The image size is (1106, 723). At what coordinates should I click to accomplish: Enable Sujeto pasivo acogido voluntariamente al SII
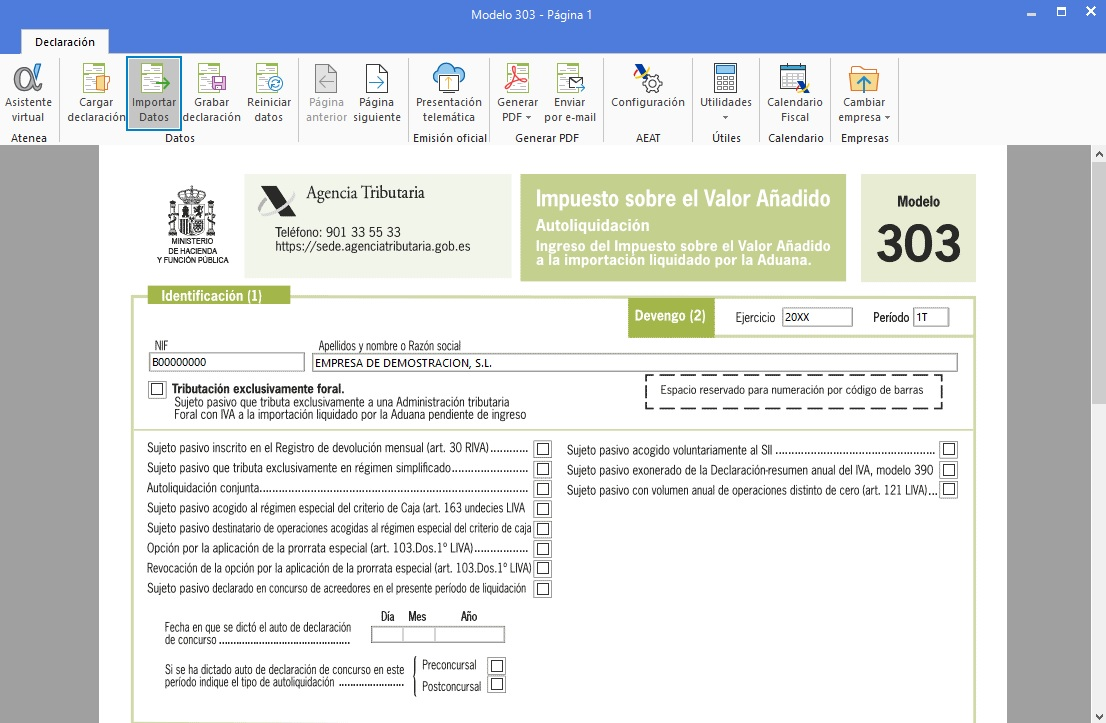coord(949,449)
